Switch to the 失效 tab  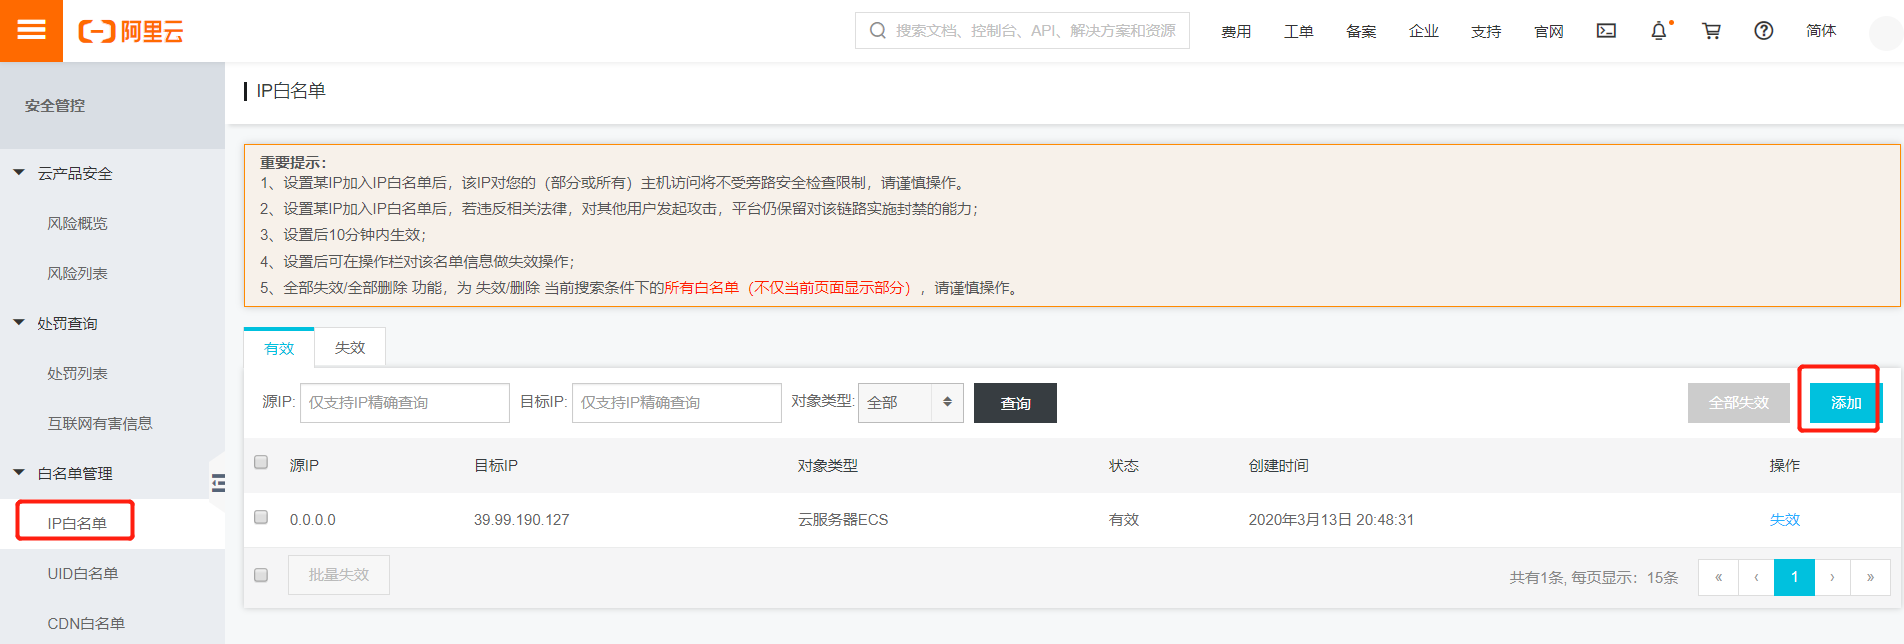(x=350, y=347)
